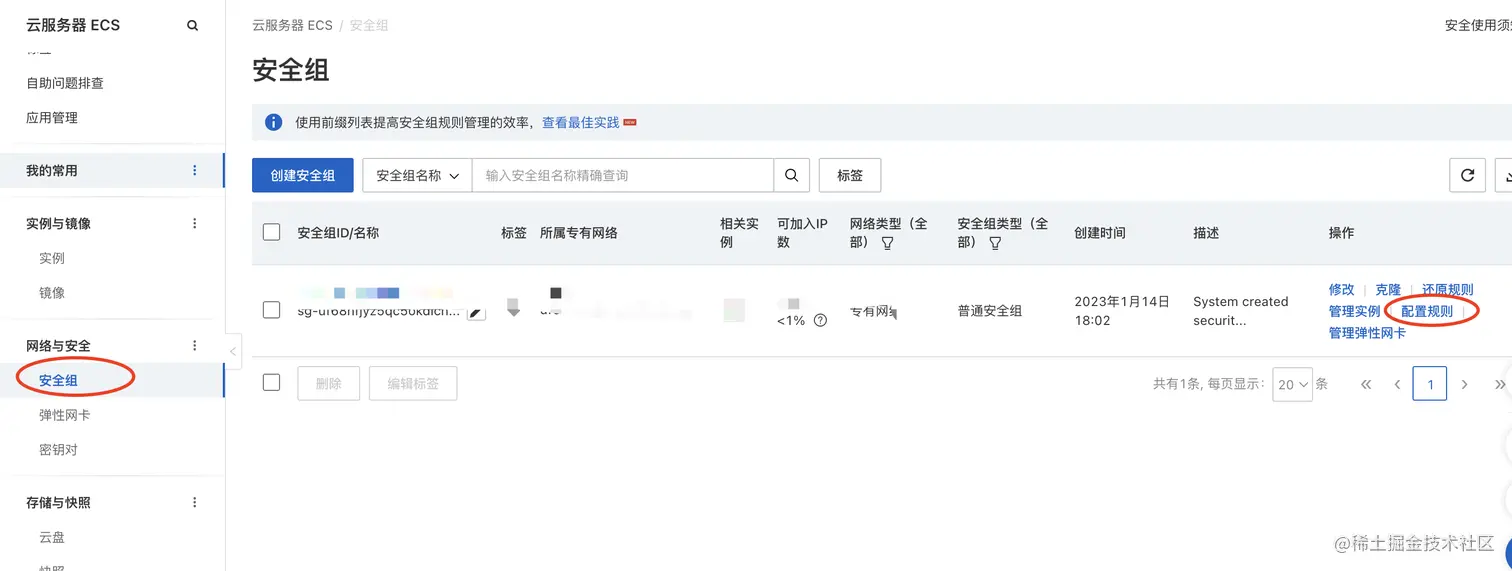1512x571 pixels.
Task: Click the System created securit... description
Action: point(1241,311)
